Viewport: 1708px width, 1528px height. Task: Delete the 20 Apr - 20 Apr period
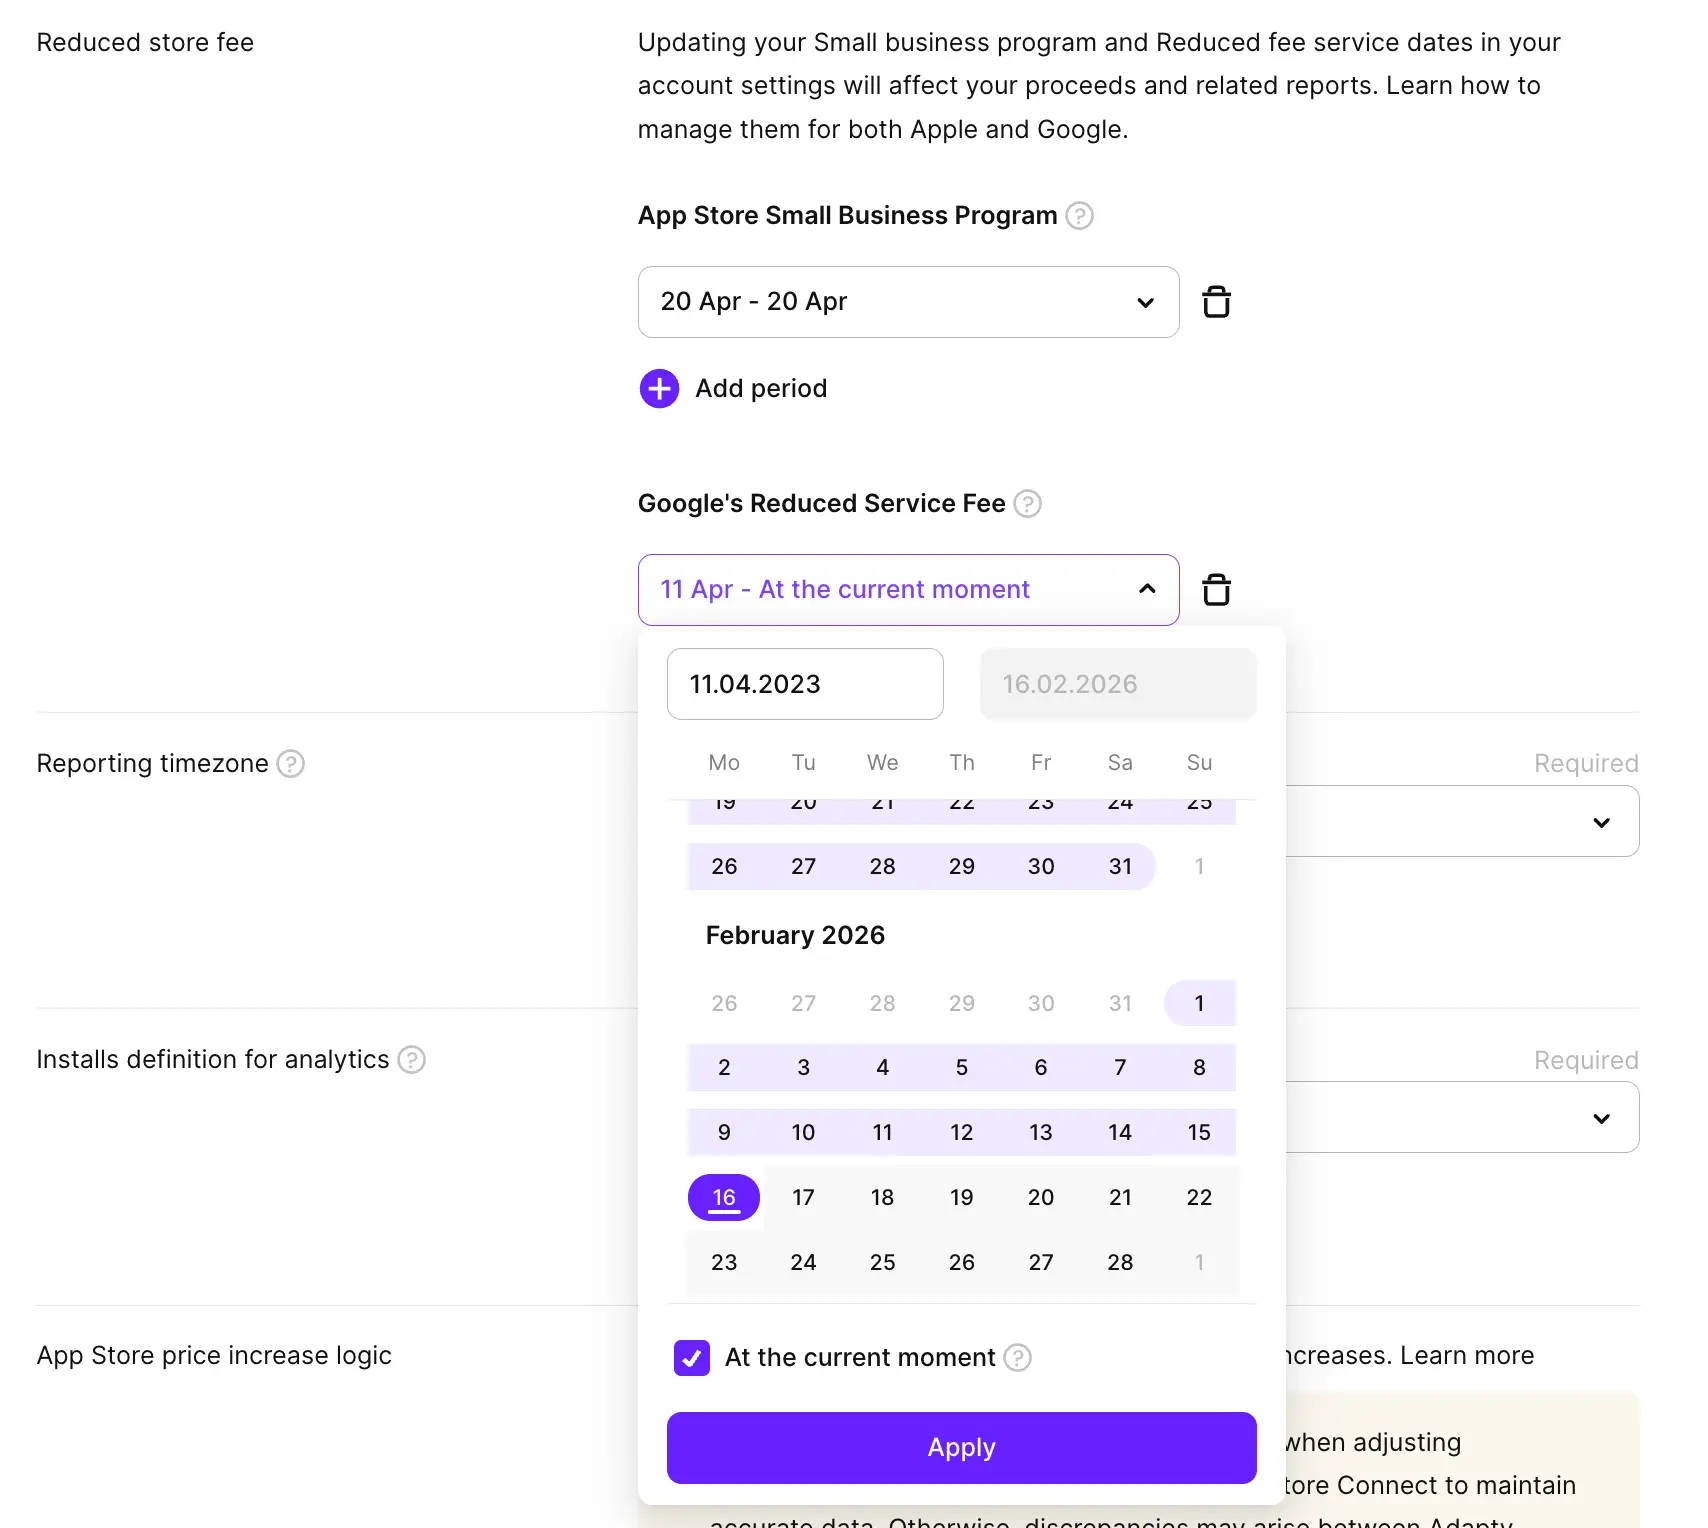pyautogui.click(x=1216, y=302)
